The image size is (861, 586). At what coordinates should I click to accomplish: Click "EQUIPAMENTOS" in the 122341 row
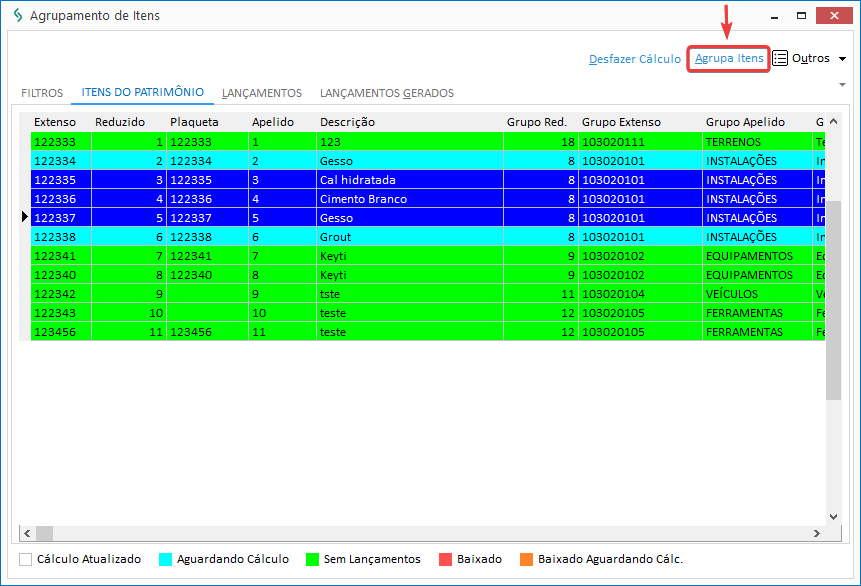[757, 256]
